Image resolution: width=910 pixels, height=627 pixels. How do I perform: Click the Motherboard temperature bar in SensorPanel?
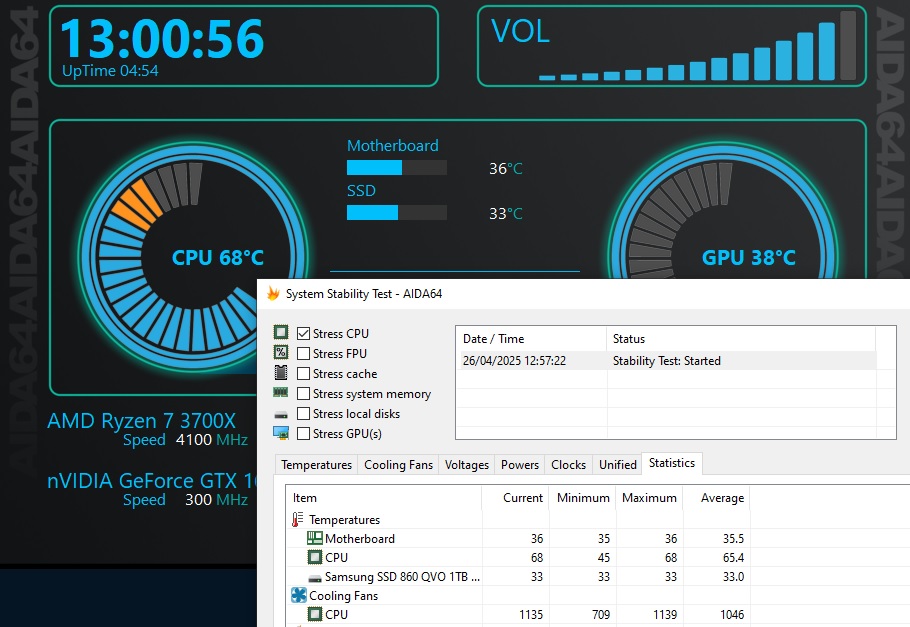(x=397, y=168)
